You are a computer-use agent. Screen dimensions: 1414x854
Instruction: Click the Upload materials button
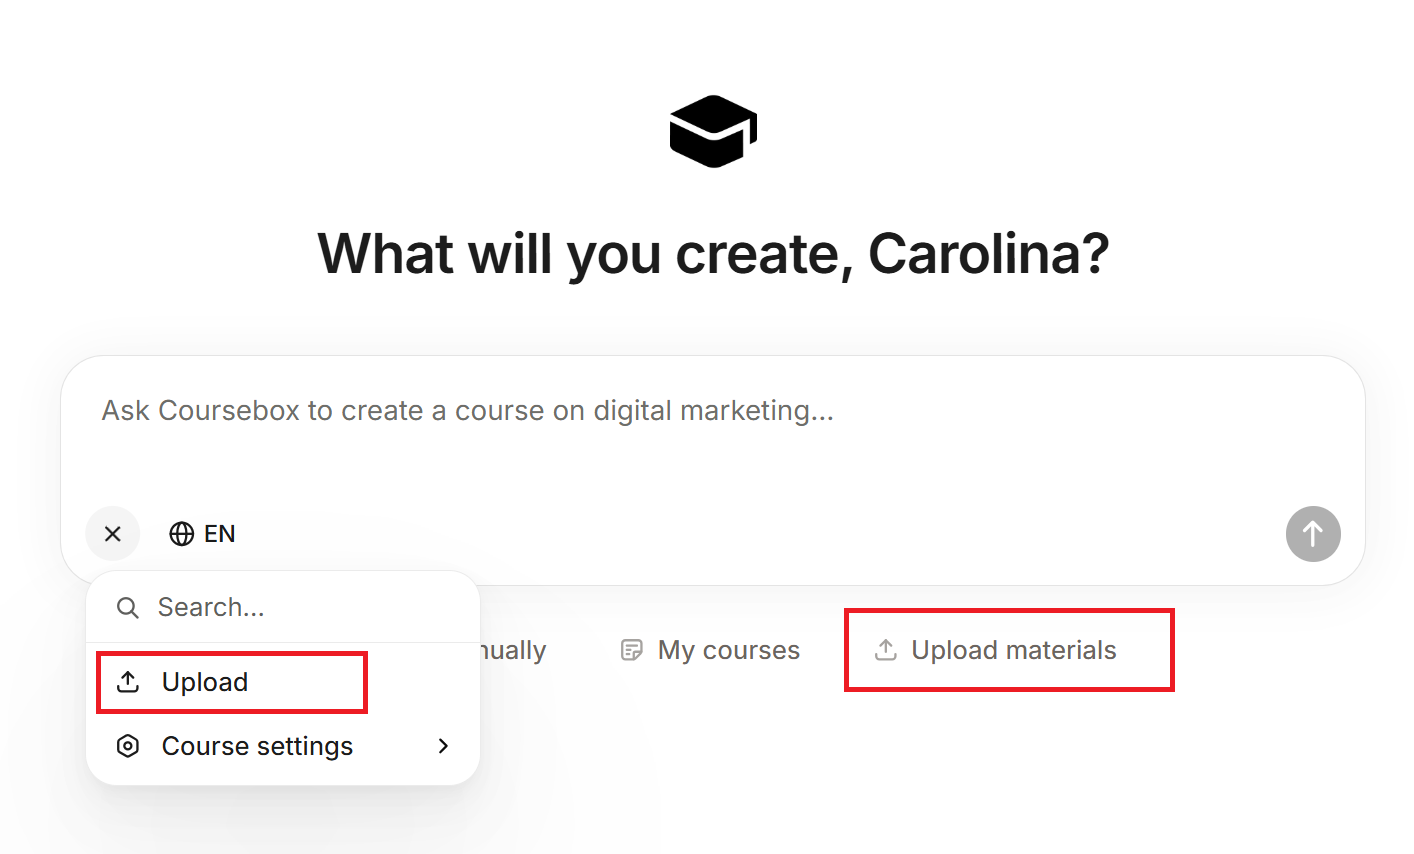pyautogui.click(x=1013, y=650)
